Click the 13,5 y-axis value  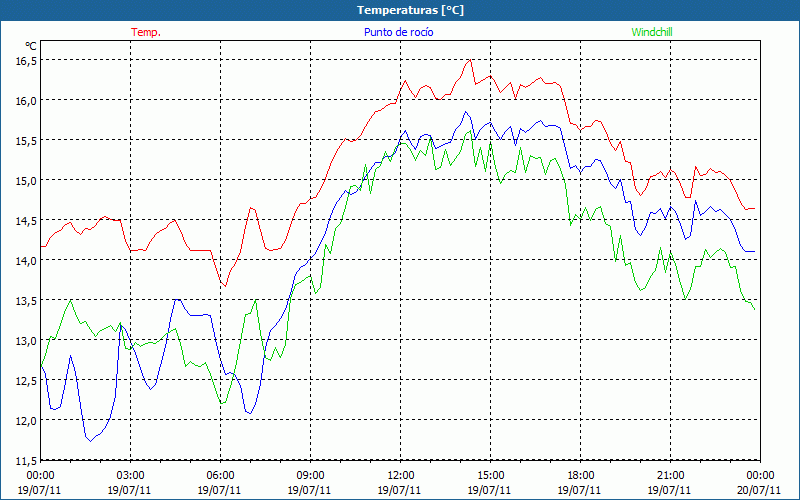[x=27, y=301]
